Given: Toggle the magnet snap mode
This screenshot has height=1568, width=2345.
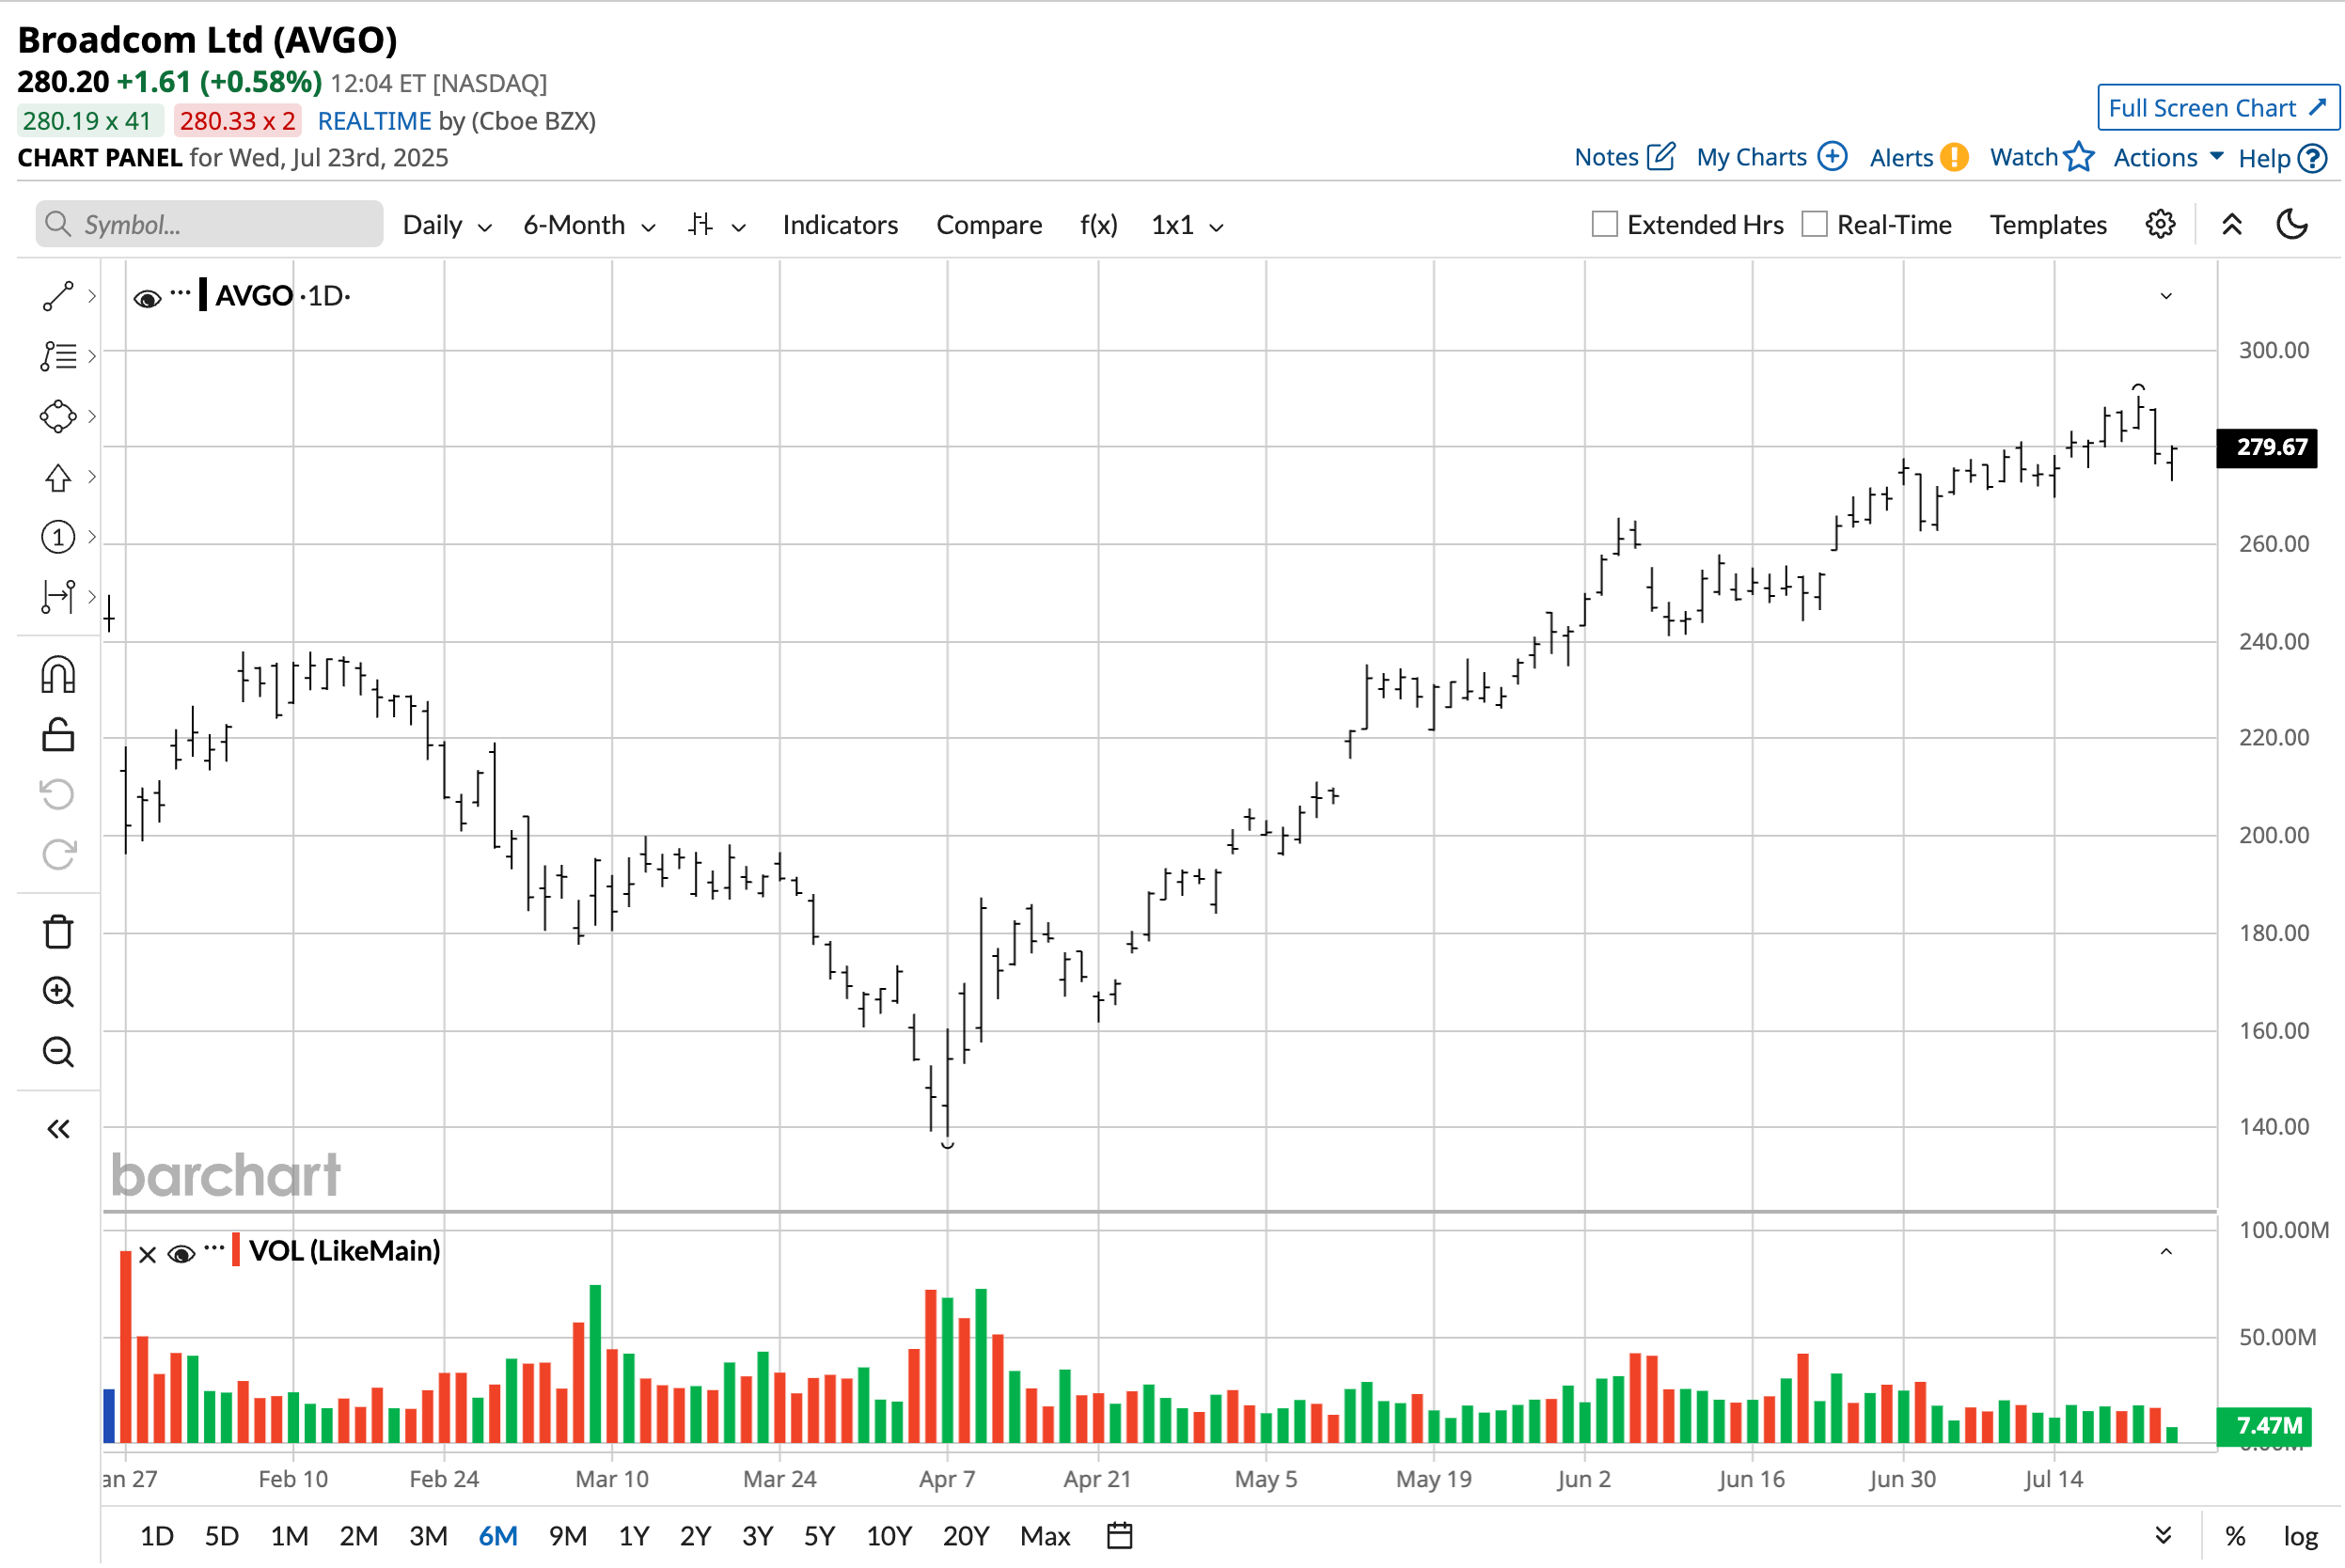Looking at the screenshot, I should [x=58, y=675].
